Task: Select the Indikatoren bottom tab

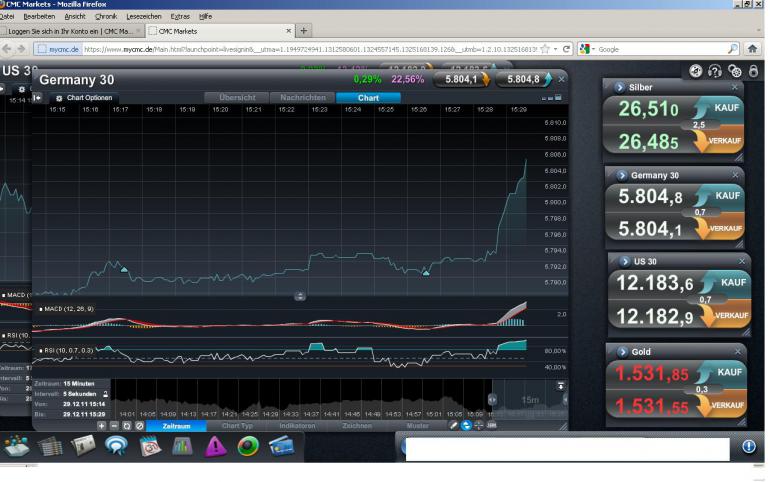Action: [297, 426]
